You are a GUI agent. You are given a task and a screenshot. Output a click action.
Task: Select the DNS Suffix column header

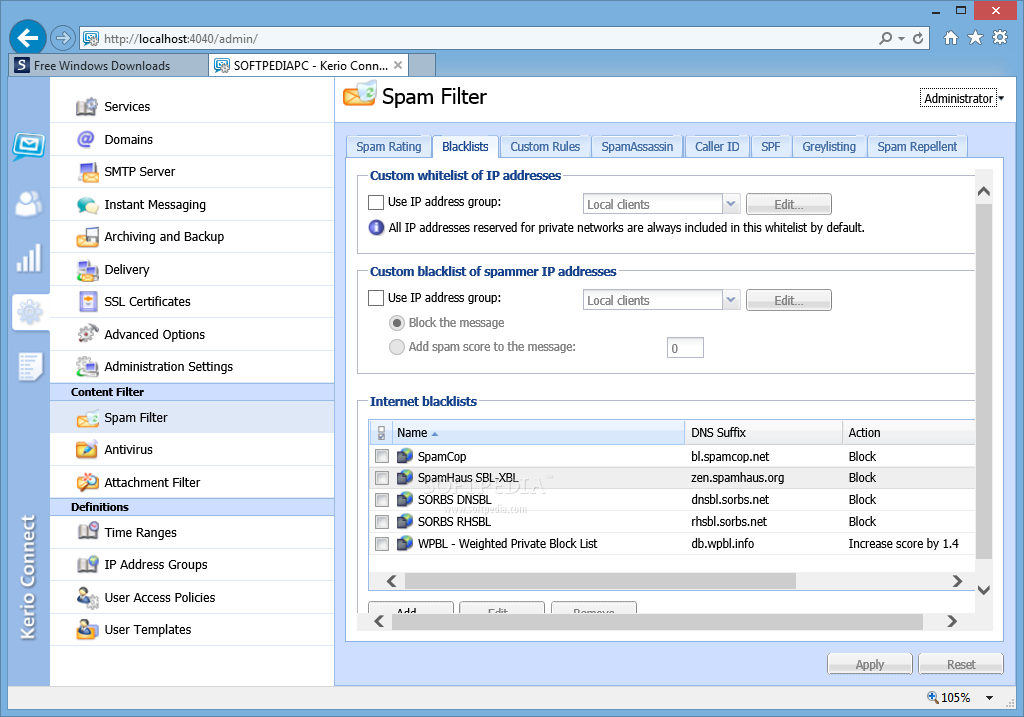pos(763,433)
